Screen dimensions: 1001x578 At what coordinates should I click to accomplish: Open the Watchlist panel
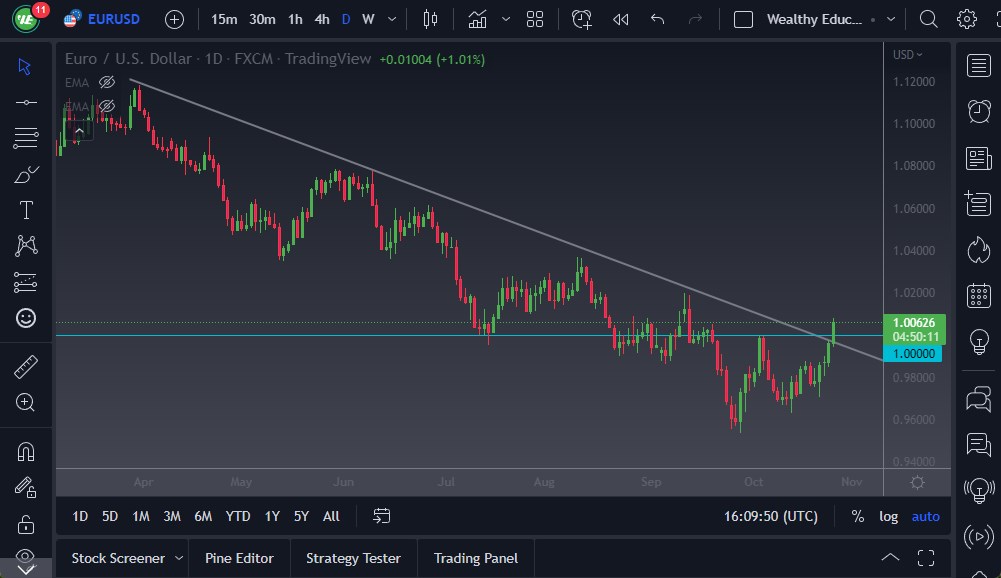point(977,64)
